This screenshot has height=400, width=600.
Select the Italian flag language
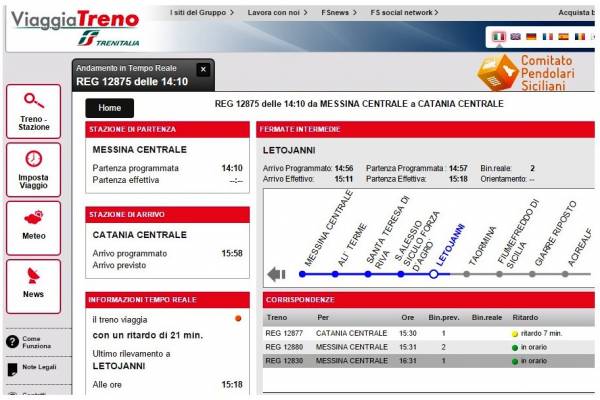pos(498,37)
